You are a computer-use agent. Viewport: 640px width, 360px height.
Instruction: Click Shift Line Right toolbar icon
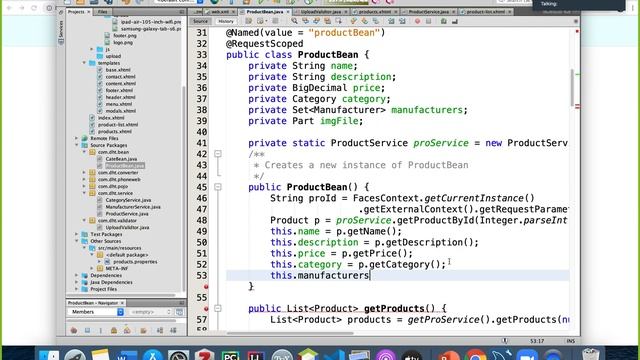click(x=402, y=21)
